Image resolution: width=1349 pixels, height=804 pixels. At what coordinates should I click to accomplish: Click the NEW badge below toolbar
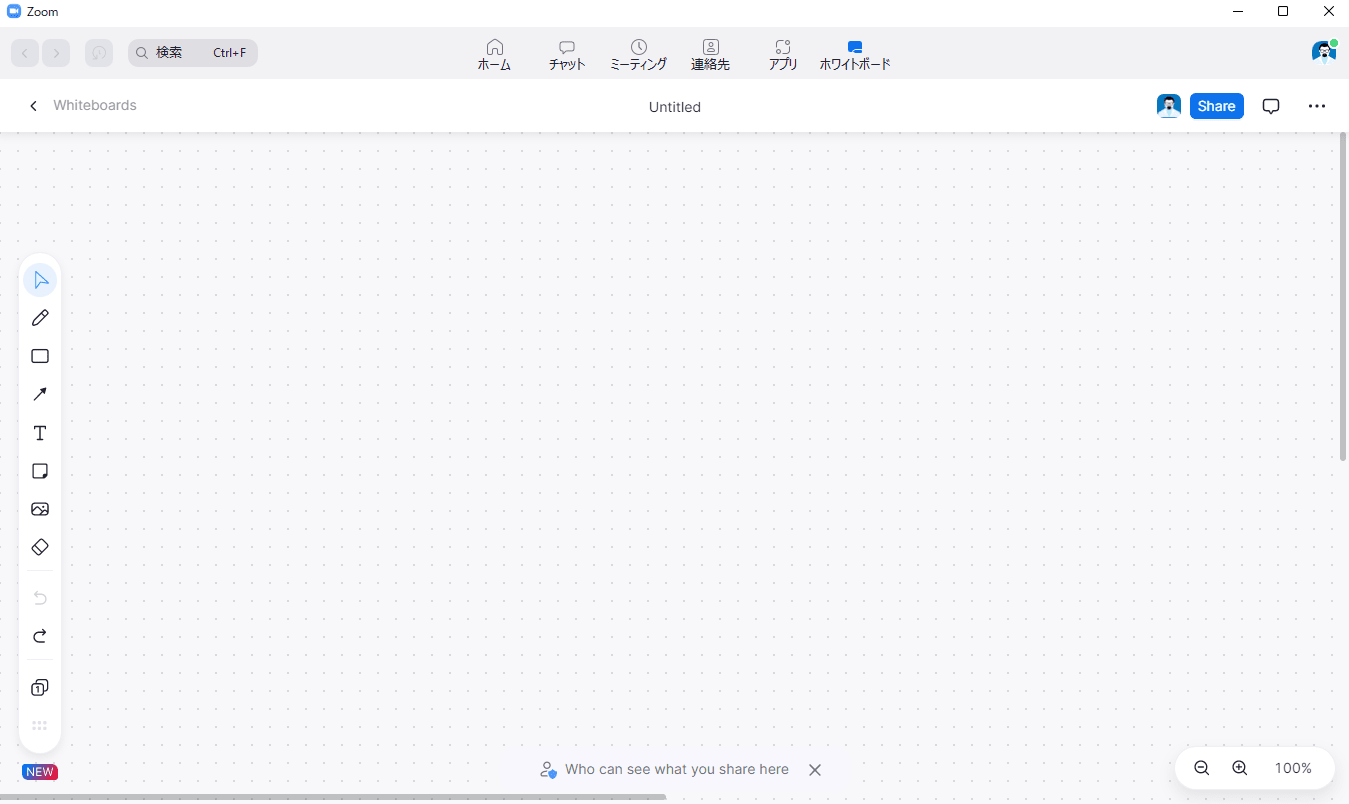(40, 772)
